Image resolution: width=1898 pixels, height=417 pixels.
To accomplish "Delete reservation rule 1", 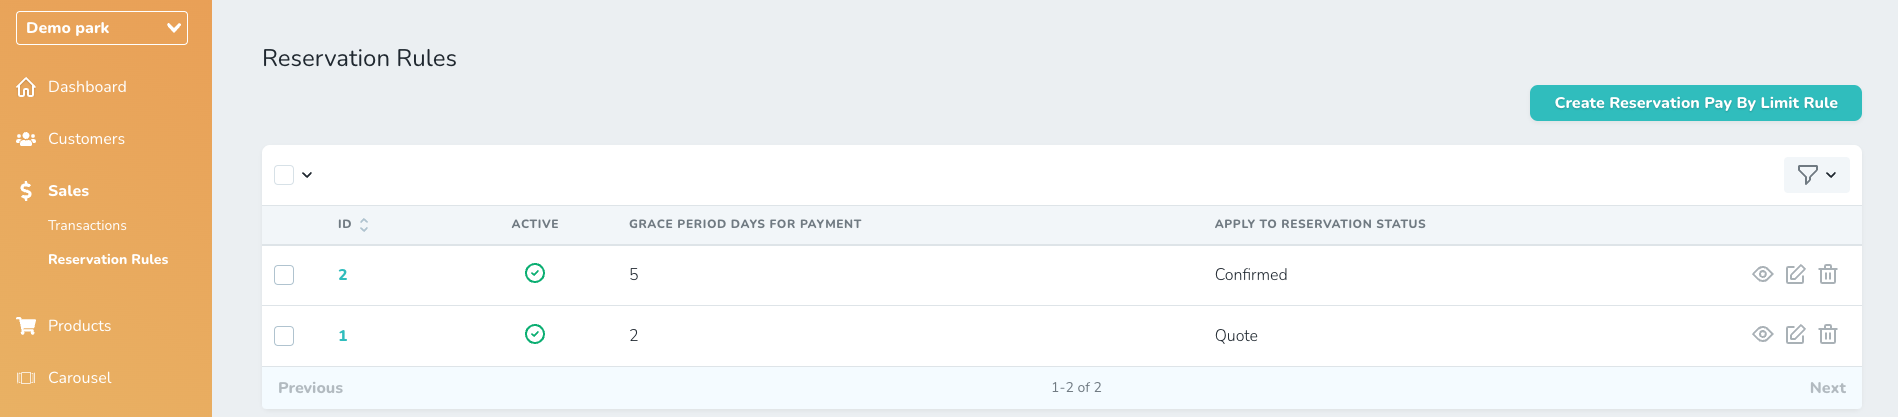I will tap(1828, 334).
